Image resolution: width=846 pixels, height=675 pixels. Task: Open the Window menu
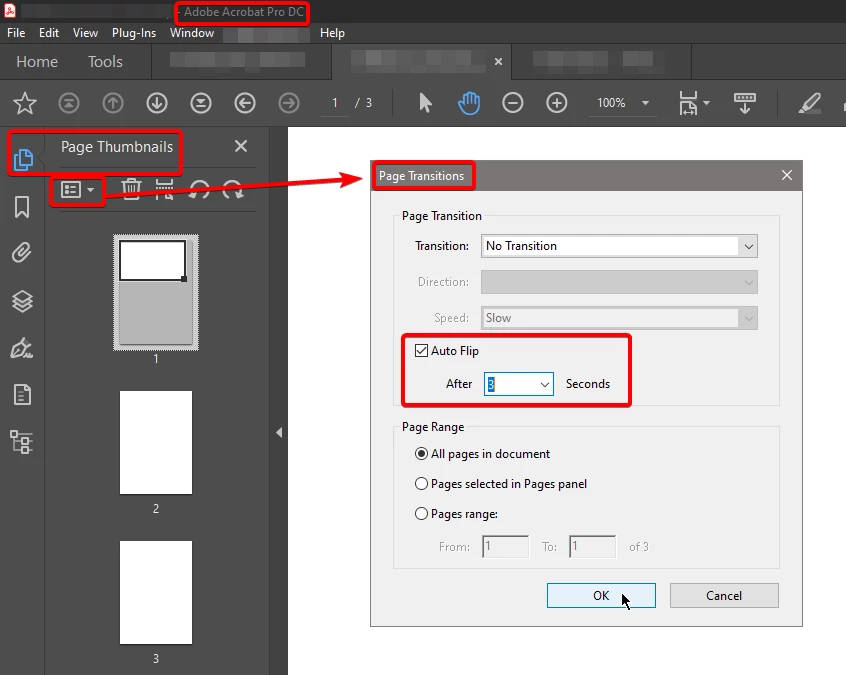(x=192, y=33)
